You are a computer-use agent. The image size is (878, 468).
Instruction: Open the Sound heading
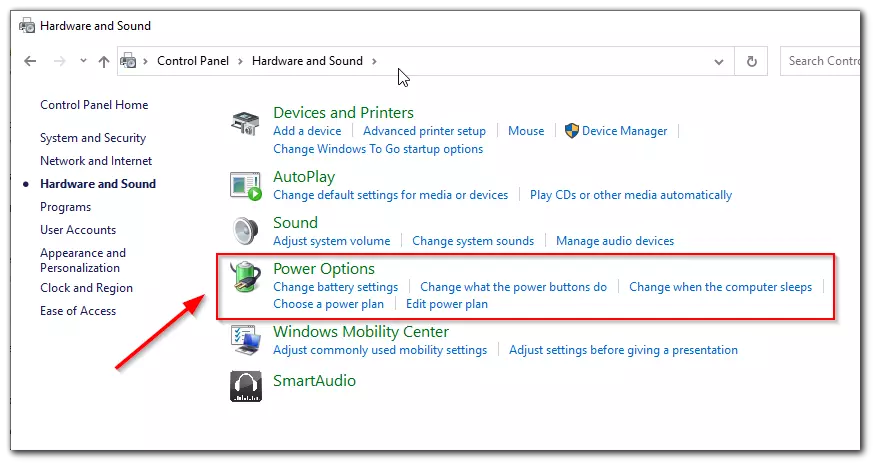coord(295,223)
